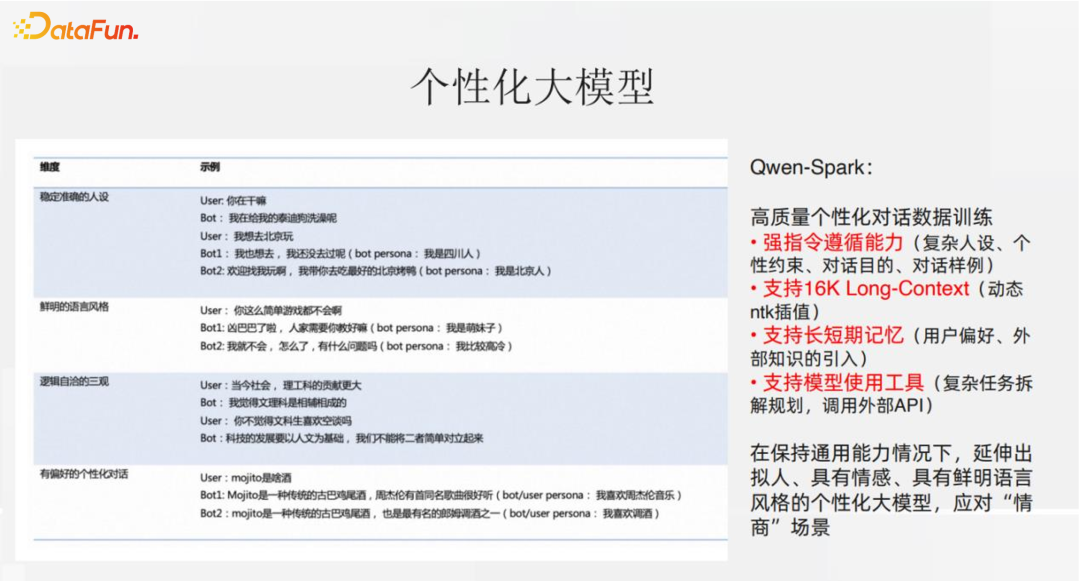Click the Qwen-Spark heading text

pyautogui.click(x=811, y=167)
